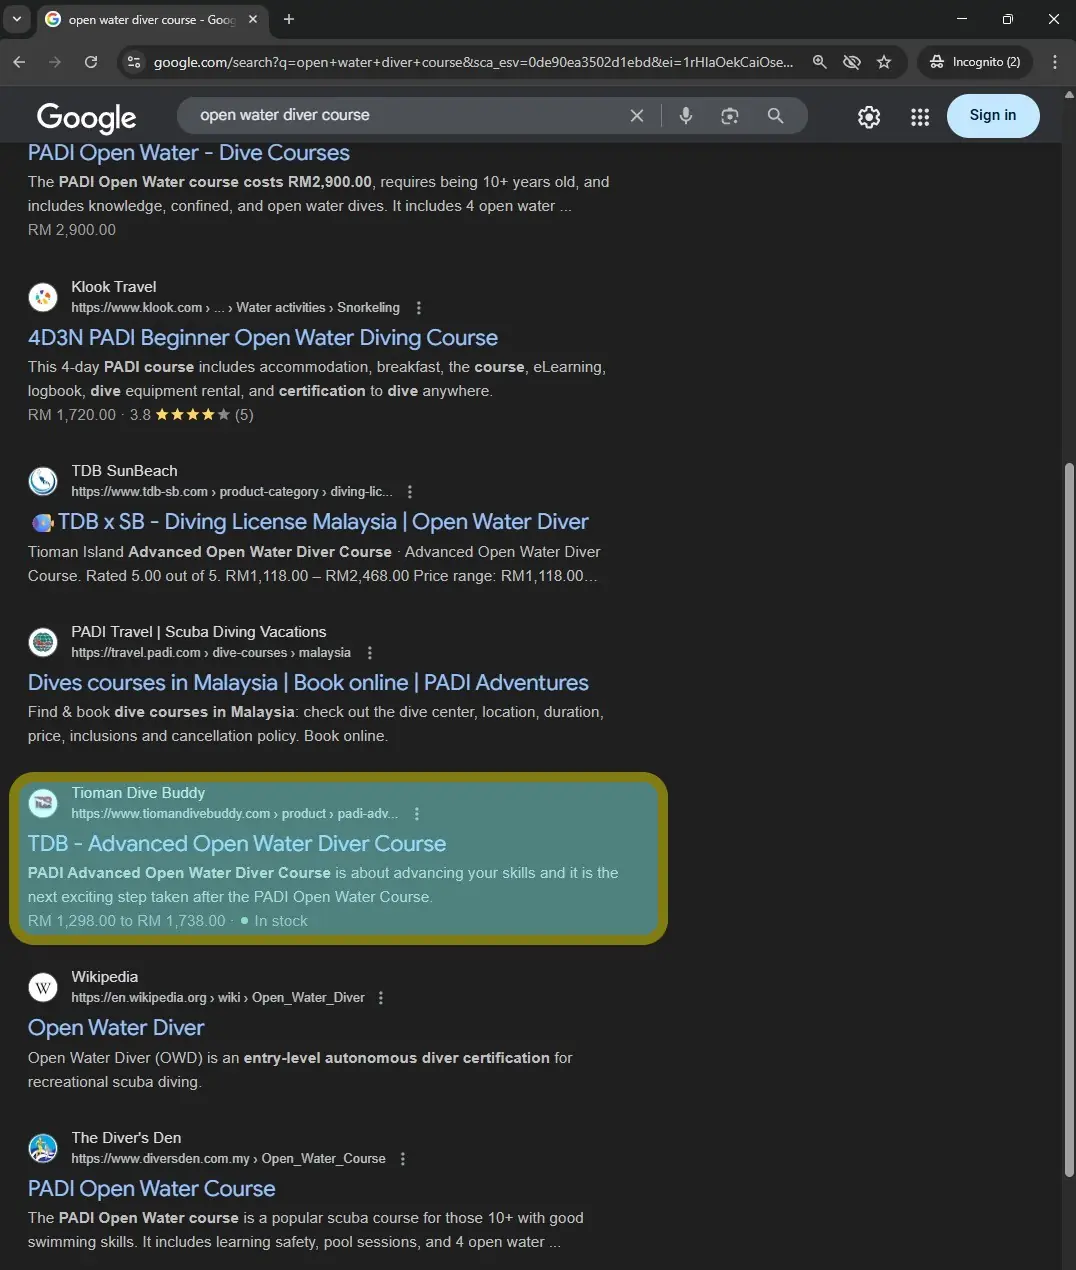Open the zoom magnifier icon in address bar
Screen dimensions: 1076x1270
[820, 62]
